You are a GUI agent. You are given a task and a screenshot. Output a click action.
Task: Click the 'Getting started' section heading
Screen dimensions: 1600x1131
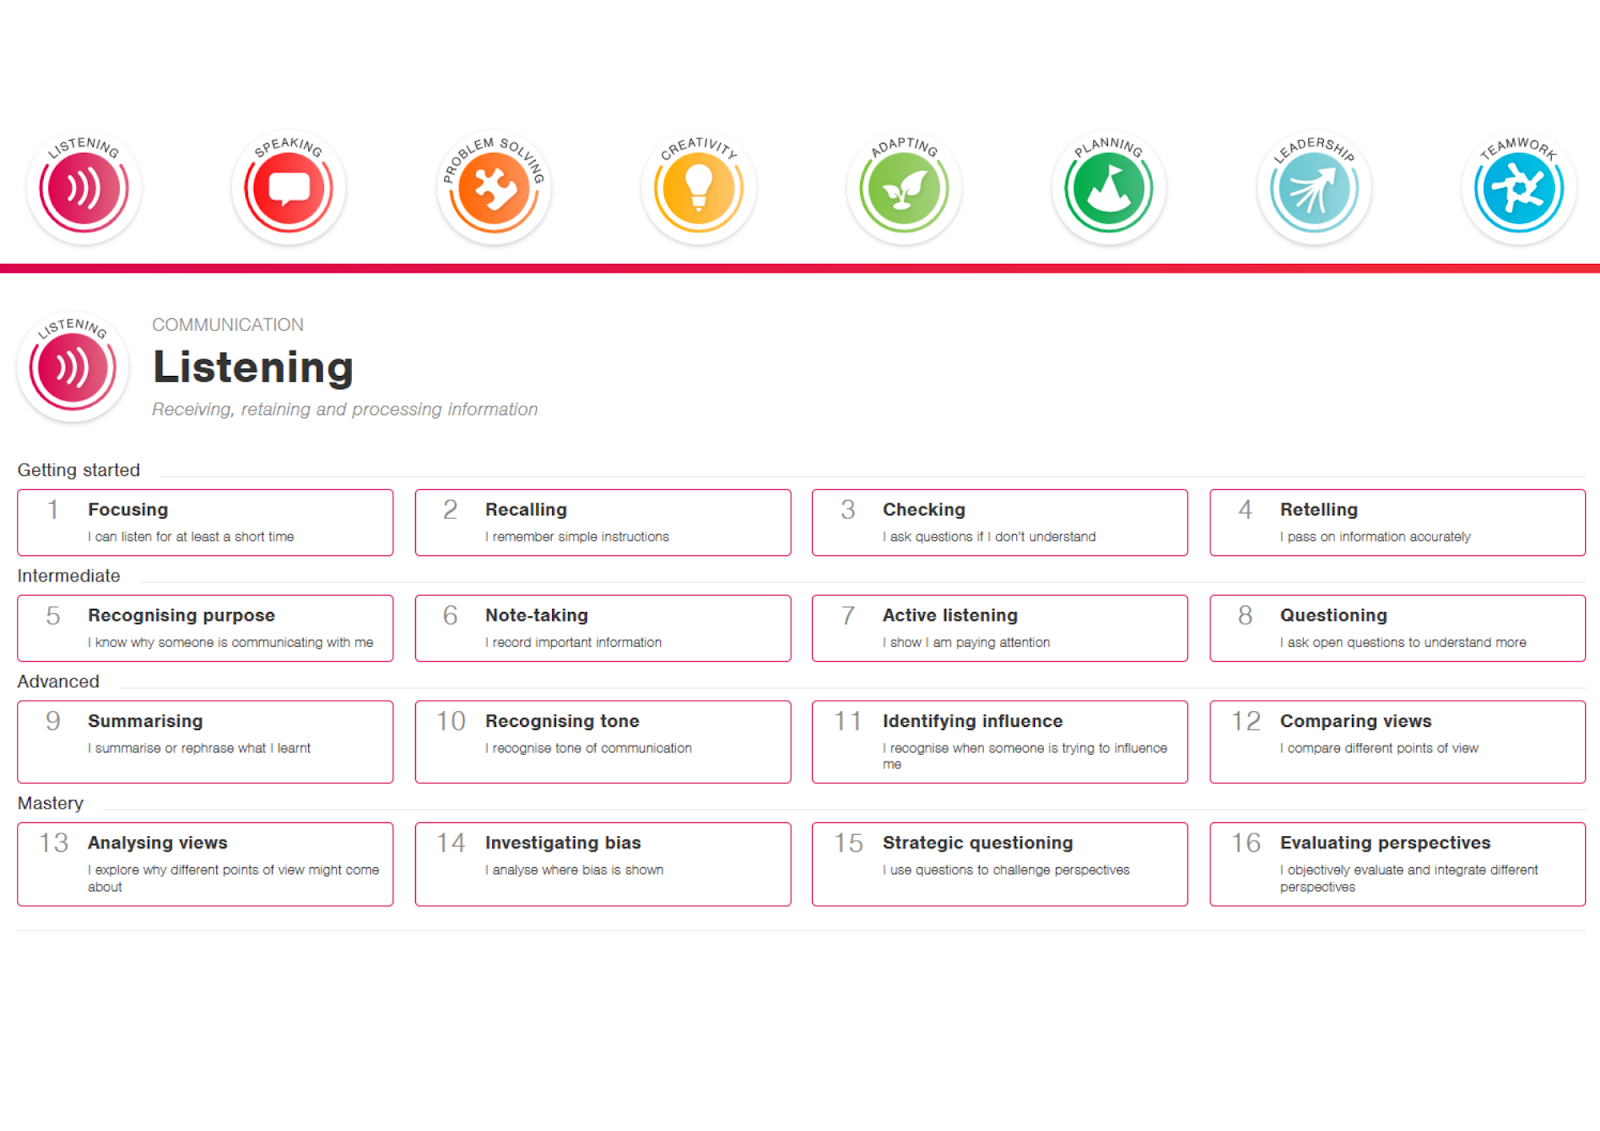pyautogui.click(x=78, y=470)
